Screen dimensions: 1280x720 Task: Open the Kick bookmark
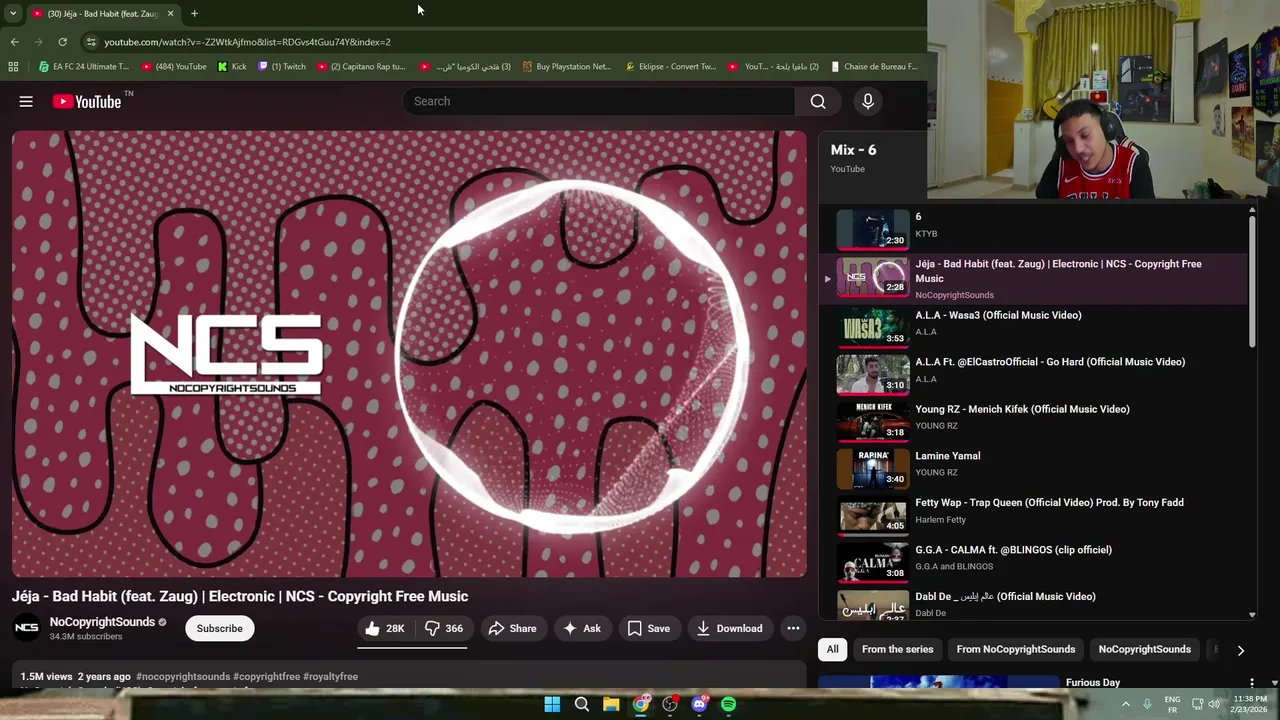232,67
